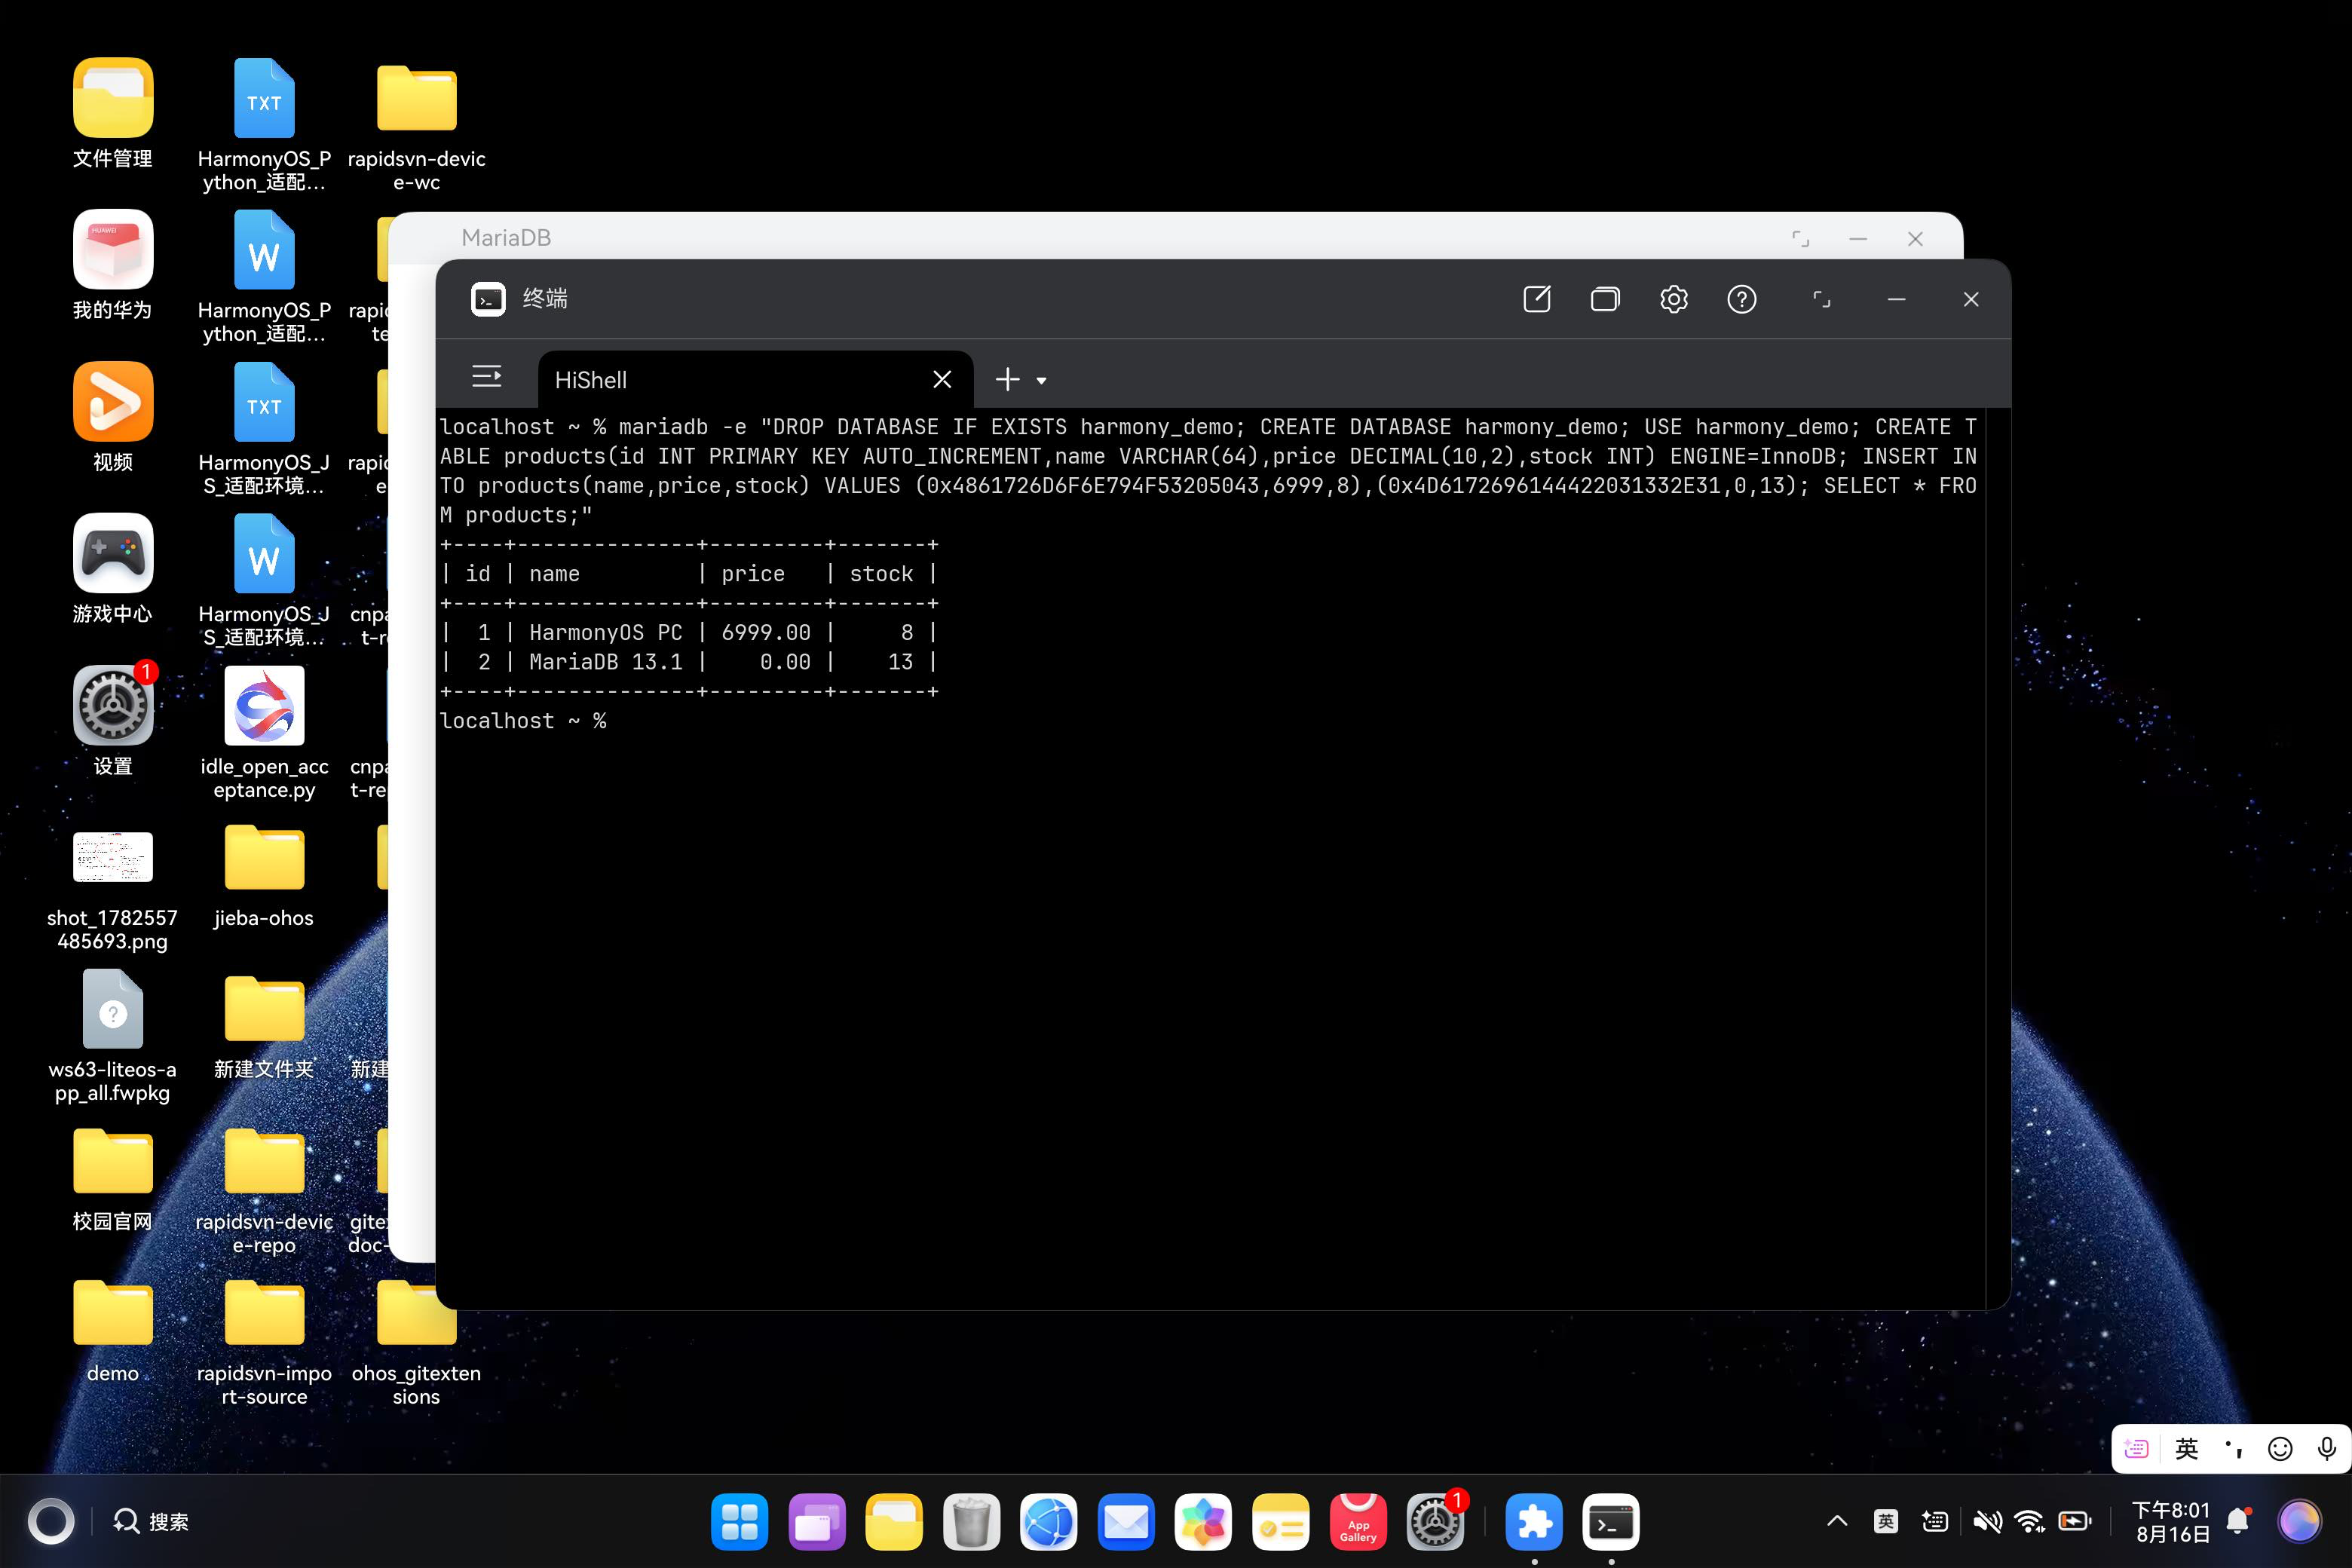Open terminal help question mark icon
This screenshot has height=1568, width=2352.
click(x=1741, y=299)
